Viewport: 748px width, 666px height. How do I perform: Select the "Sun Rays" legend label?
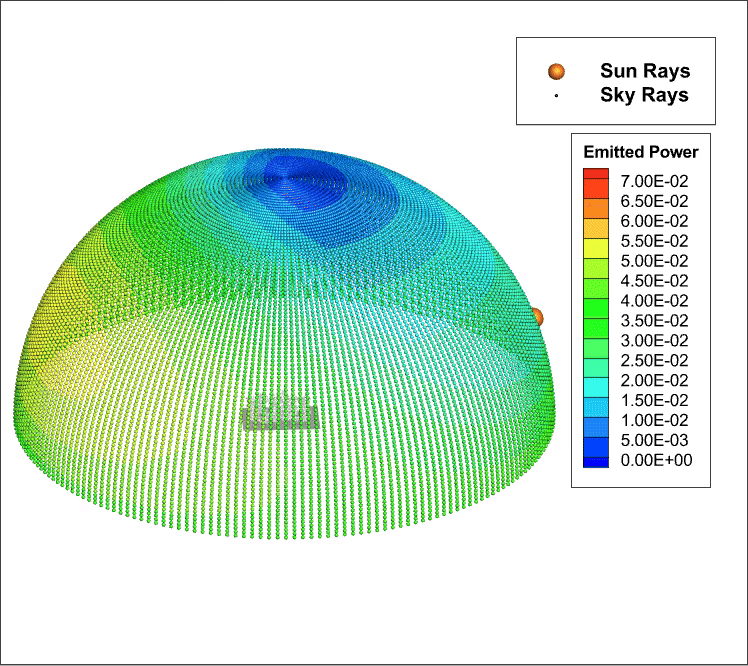(x=644, y=71)
